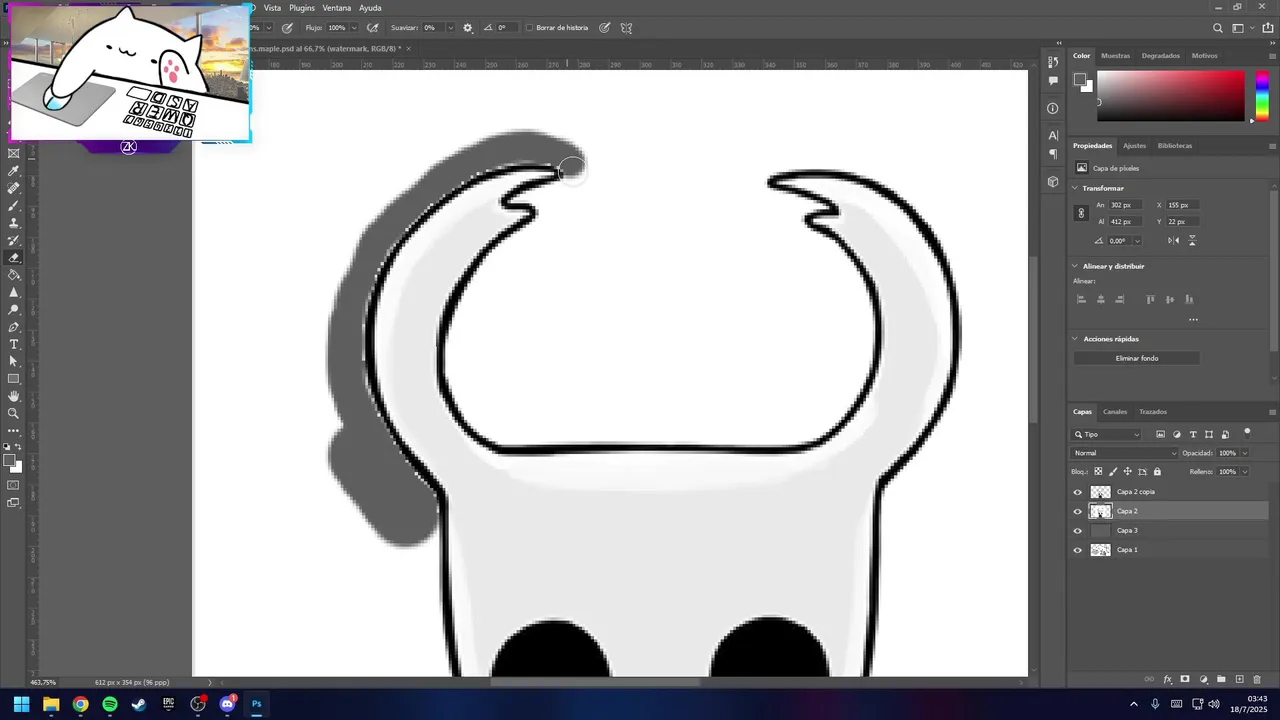Enable Borrar de historia checkbox

529,28
